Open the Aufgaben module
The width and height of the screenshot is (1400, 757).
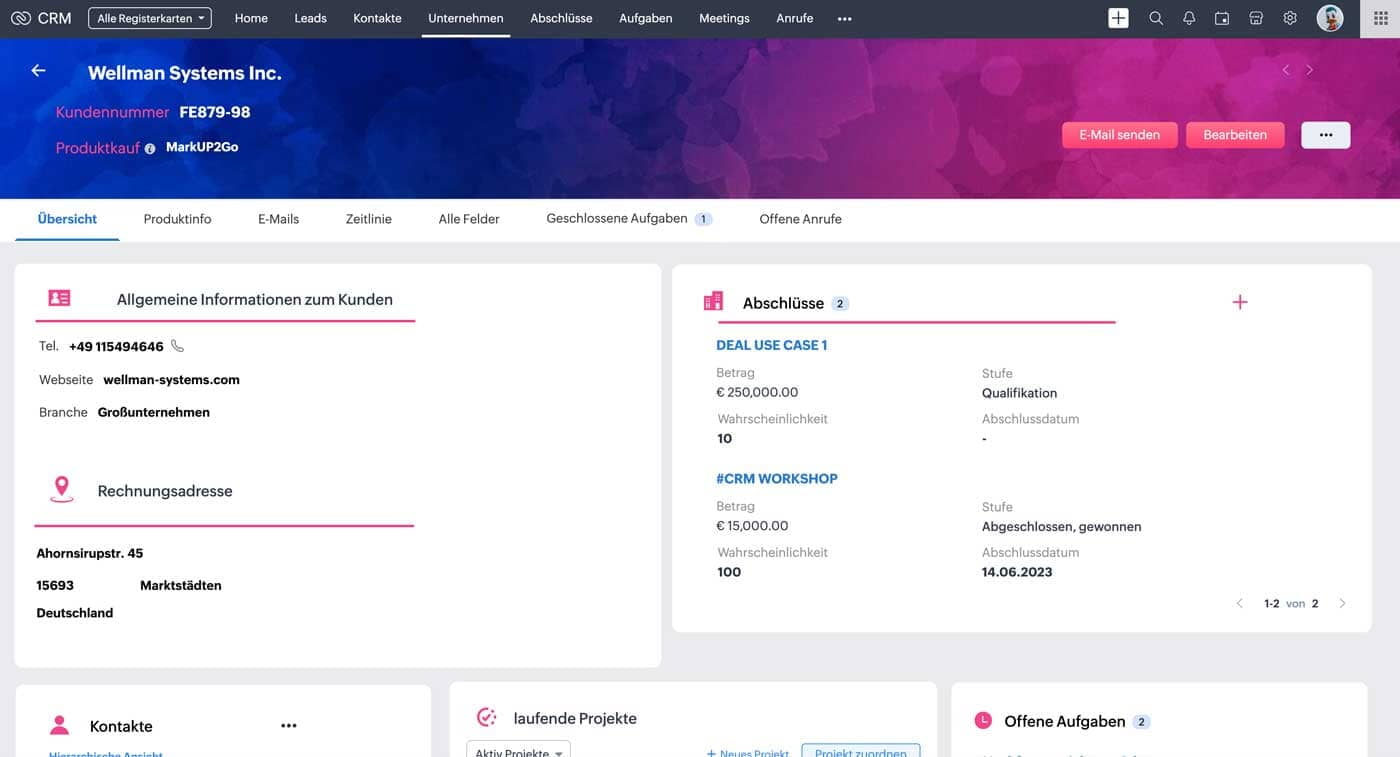(646, 18)
